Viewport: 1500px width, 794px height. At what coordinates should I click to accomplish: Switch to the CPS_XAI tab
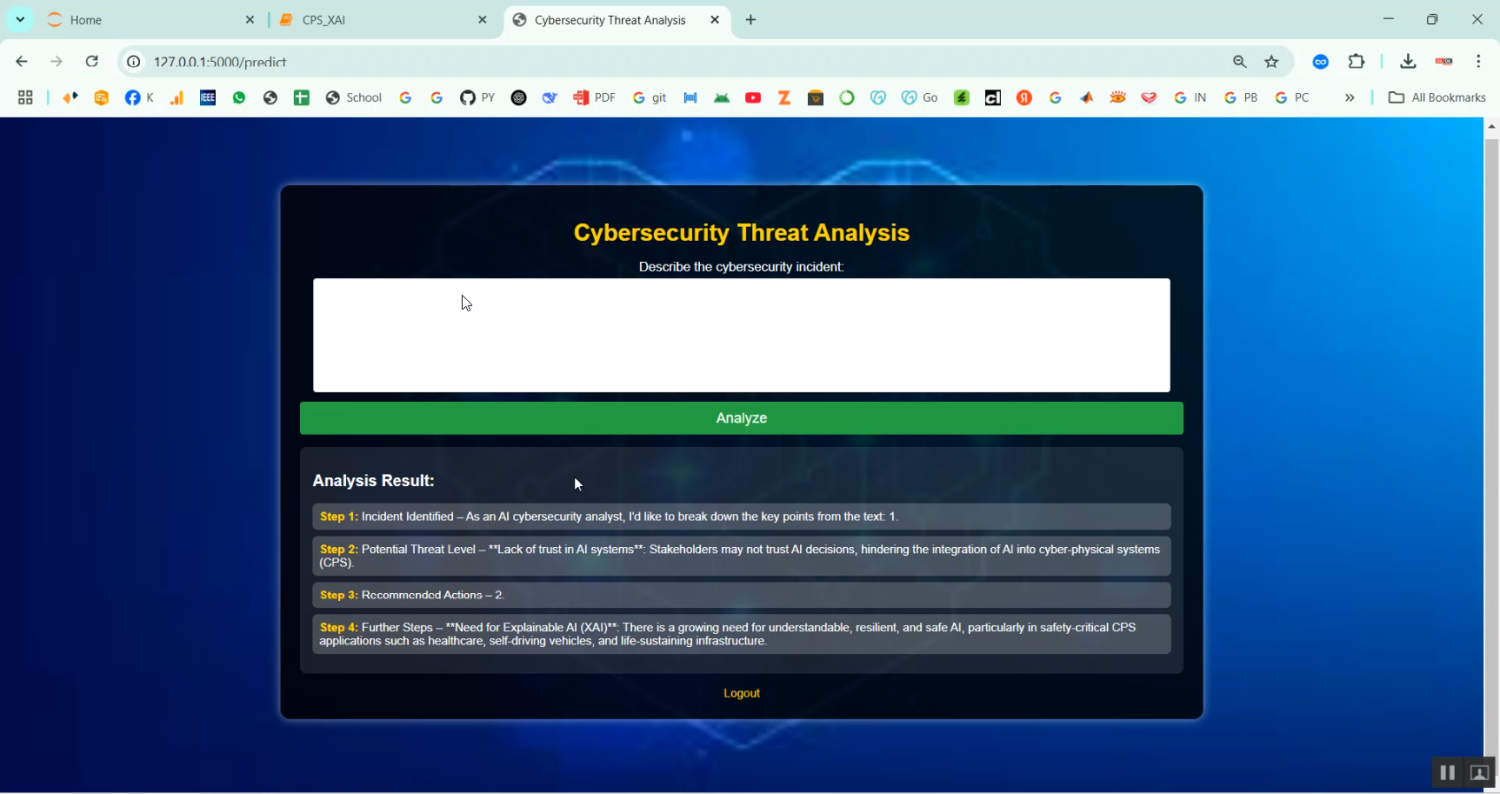point(380,20)
